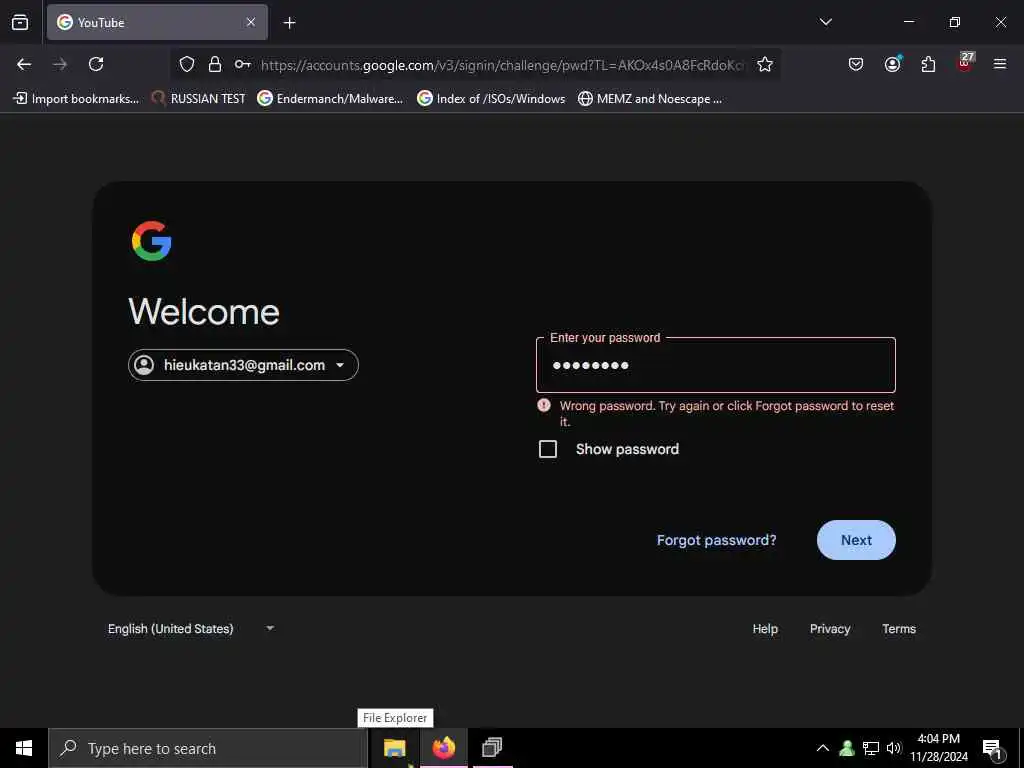Show hidden system tray icons
Image resolution: width=1024 pixels, height=768 pixels.
point(823,748)
